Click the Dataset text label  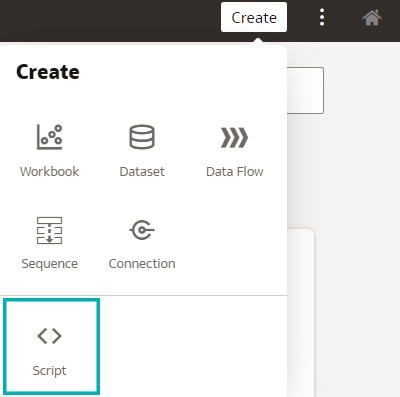click(x=142, y=172)
